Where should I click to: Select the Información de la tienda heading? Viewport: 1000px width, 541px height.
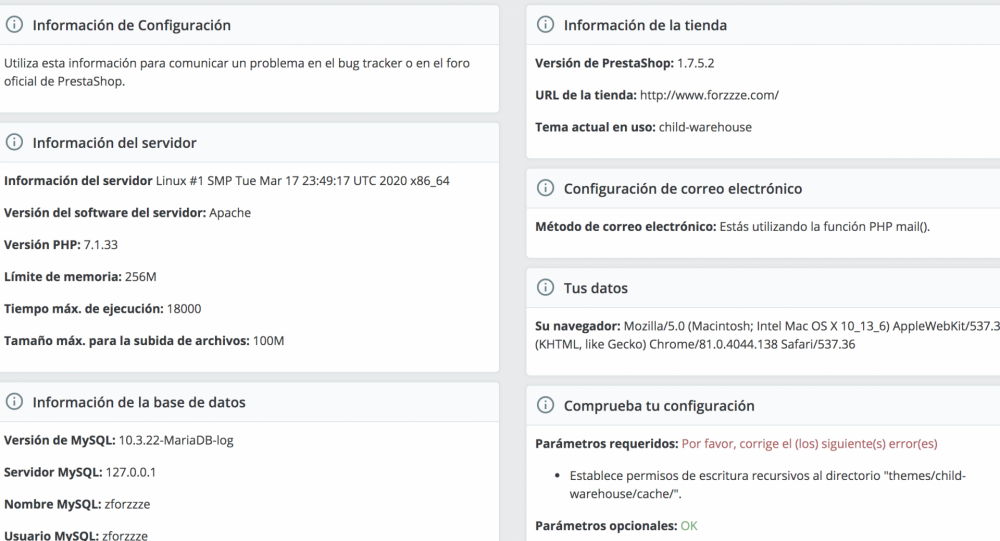coord(645,25)
